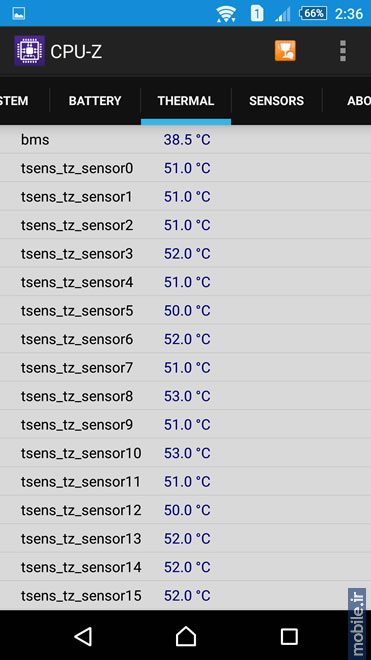Tap the Android back navigation button
The width and height of the screenshot is (371, 660).
point(83,636)
